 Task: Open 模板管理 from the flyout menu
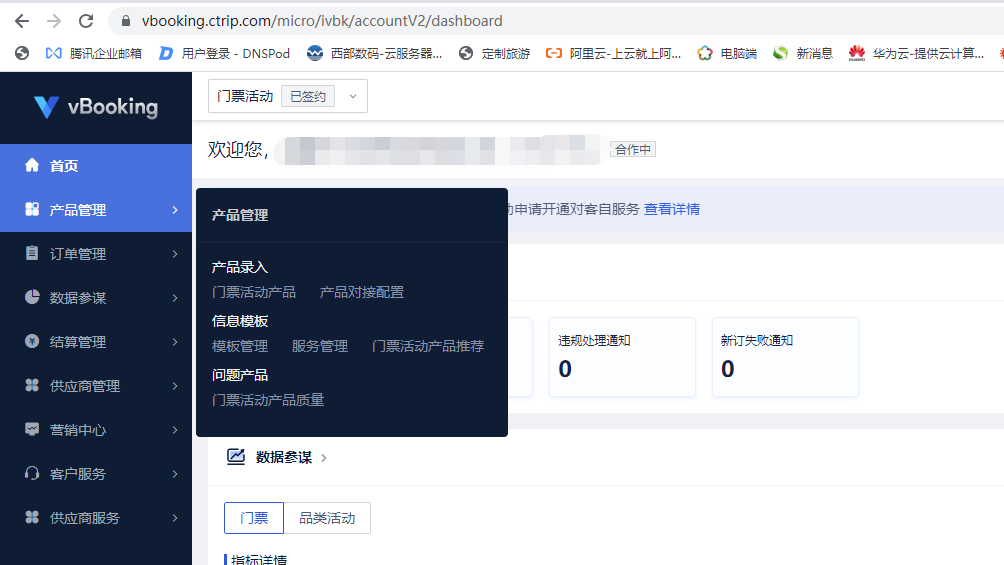[x=240, y=346]
